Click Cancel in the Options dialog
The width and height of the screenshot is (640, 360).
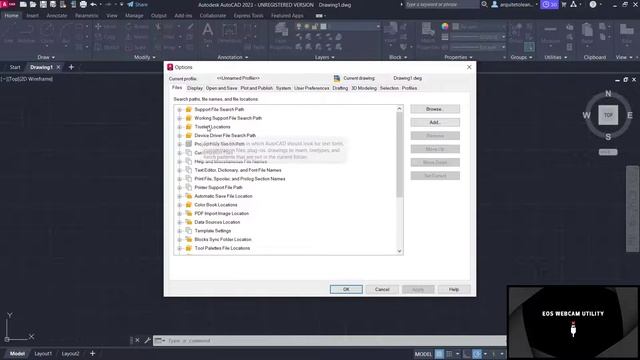pos(382,289)
